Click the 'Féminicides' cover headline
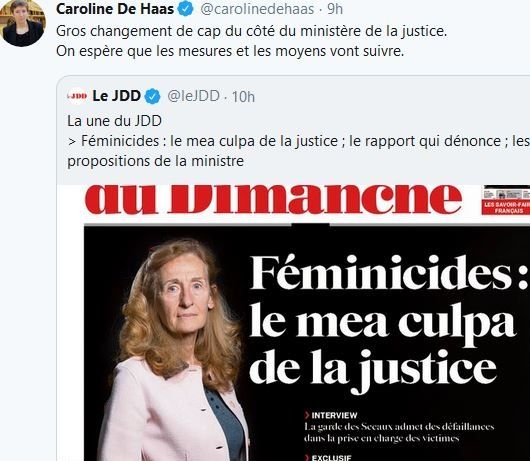530x461 pixels. pyautogui.click(x=388, y=273)
